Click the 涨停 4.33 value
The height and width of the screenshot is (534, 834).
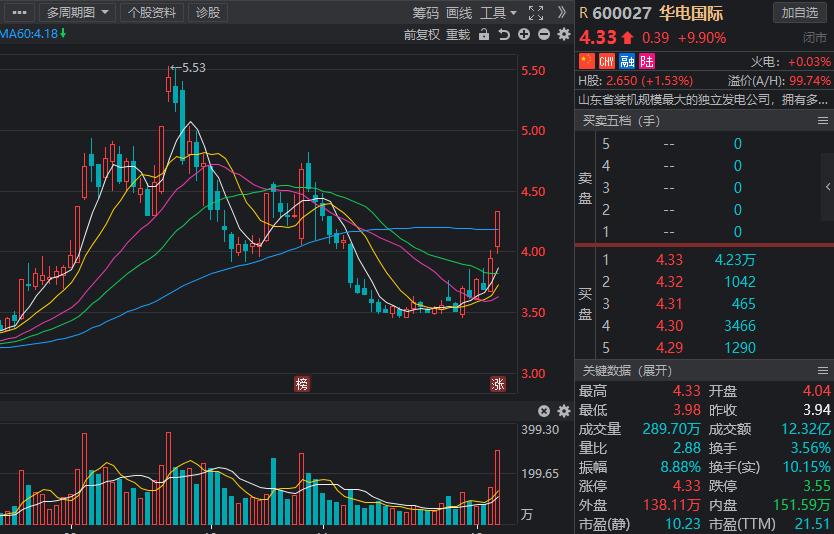[687, 486]
